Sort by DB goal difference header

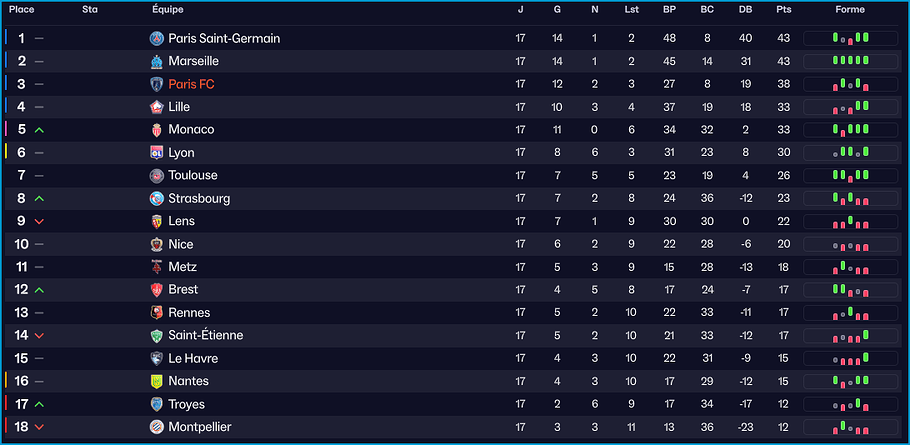tap(745, 10)
